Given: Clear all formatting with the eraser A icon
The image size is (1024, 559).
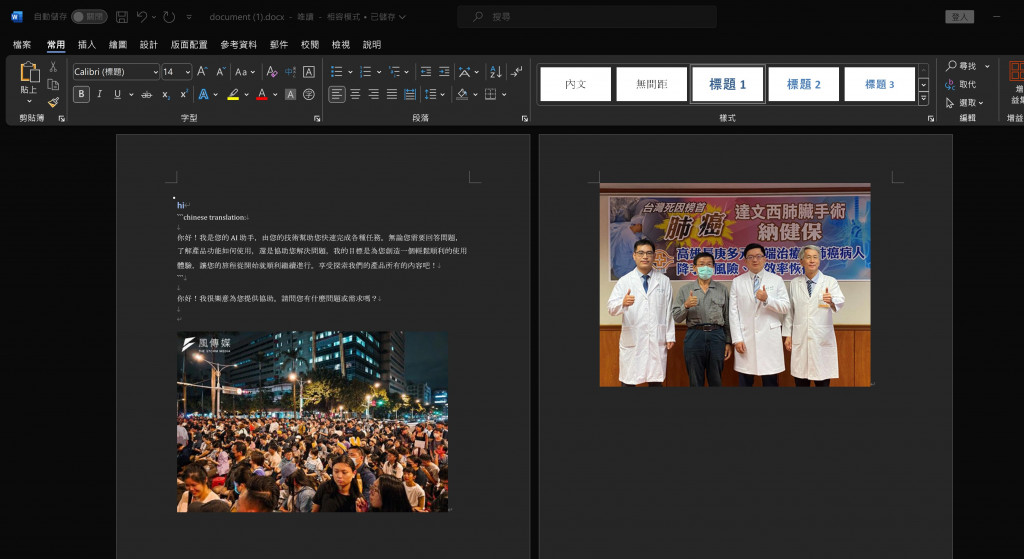Looking at the screenshot, I should click(272, 72).
